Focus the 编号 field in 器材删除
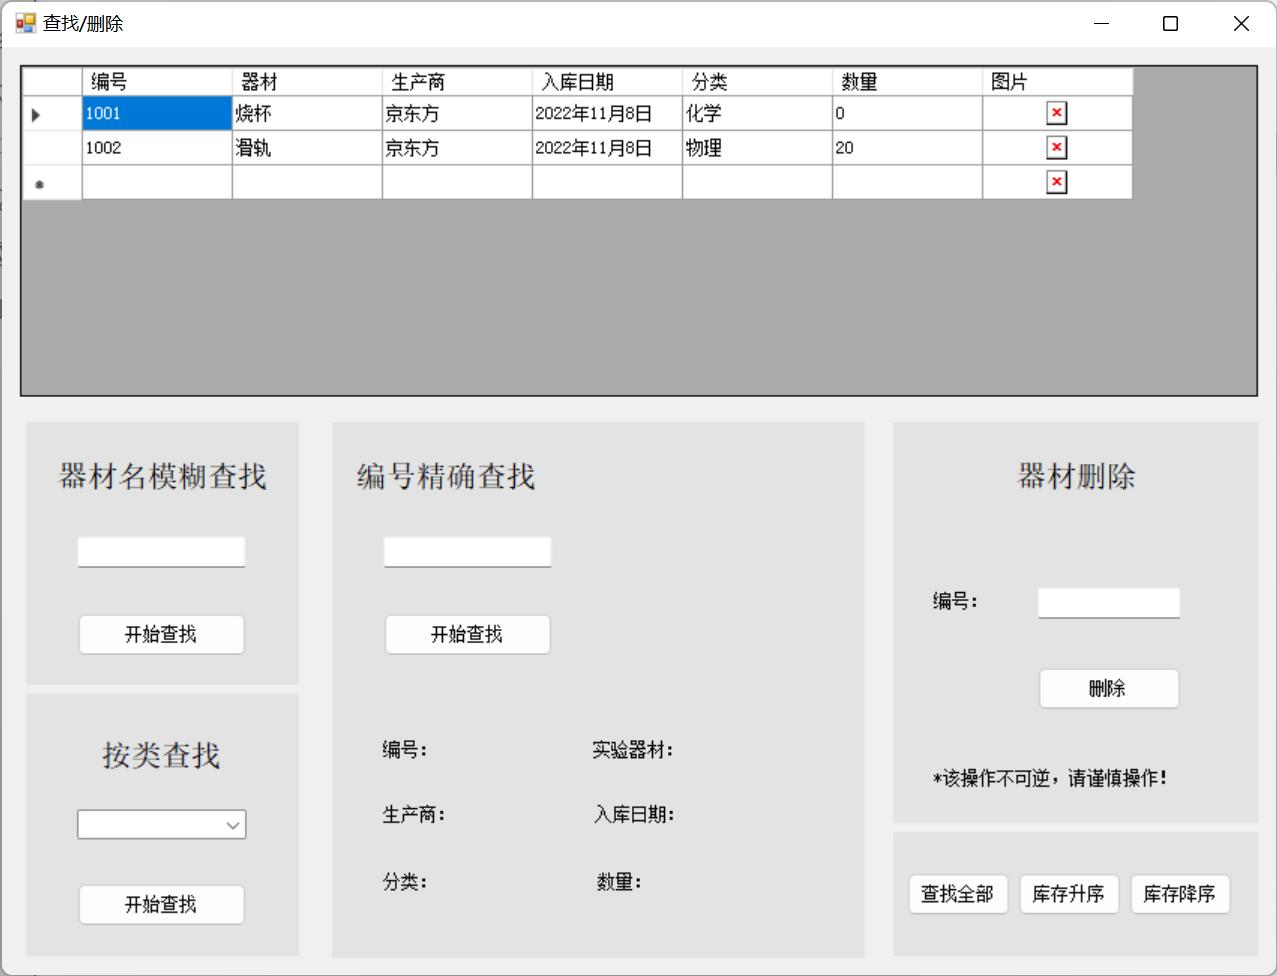The height and width of the screenshot is (976, 1277). pyautogui.click(x=1108, y=603)
